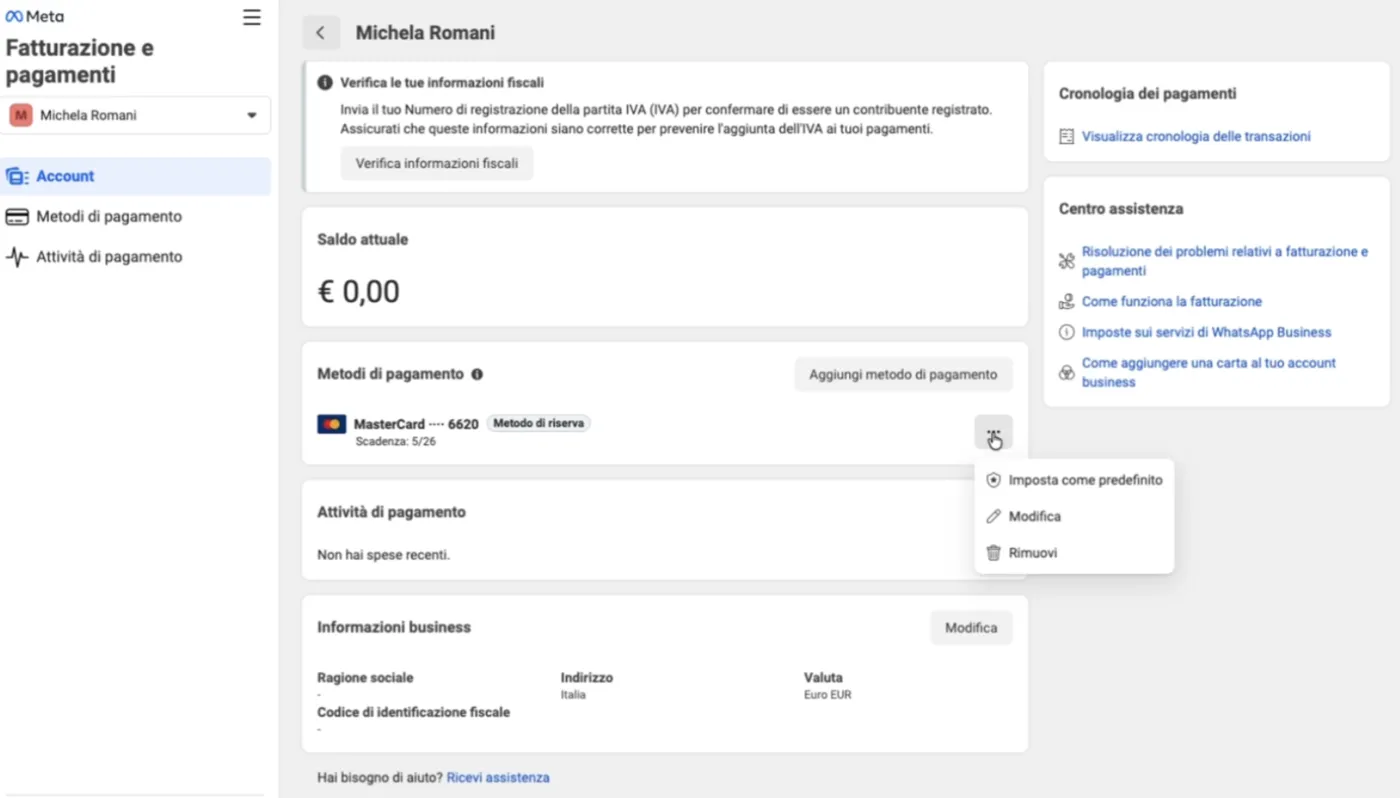Open the hamburger menu next to Meta logo
The width and height of the screenshot is (1400, 798).
click(x=252, y=17)
